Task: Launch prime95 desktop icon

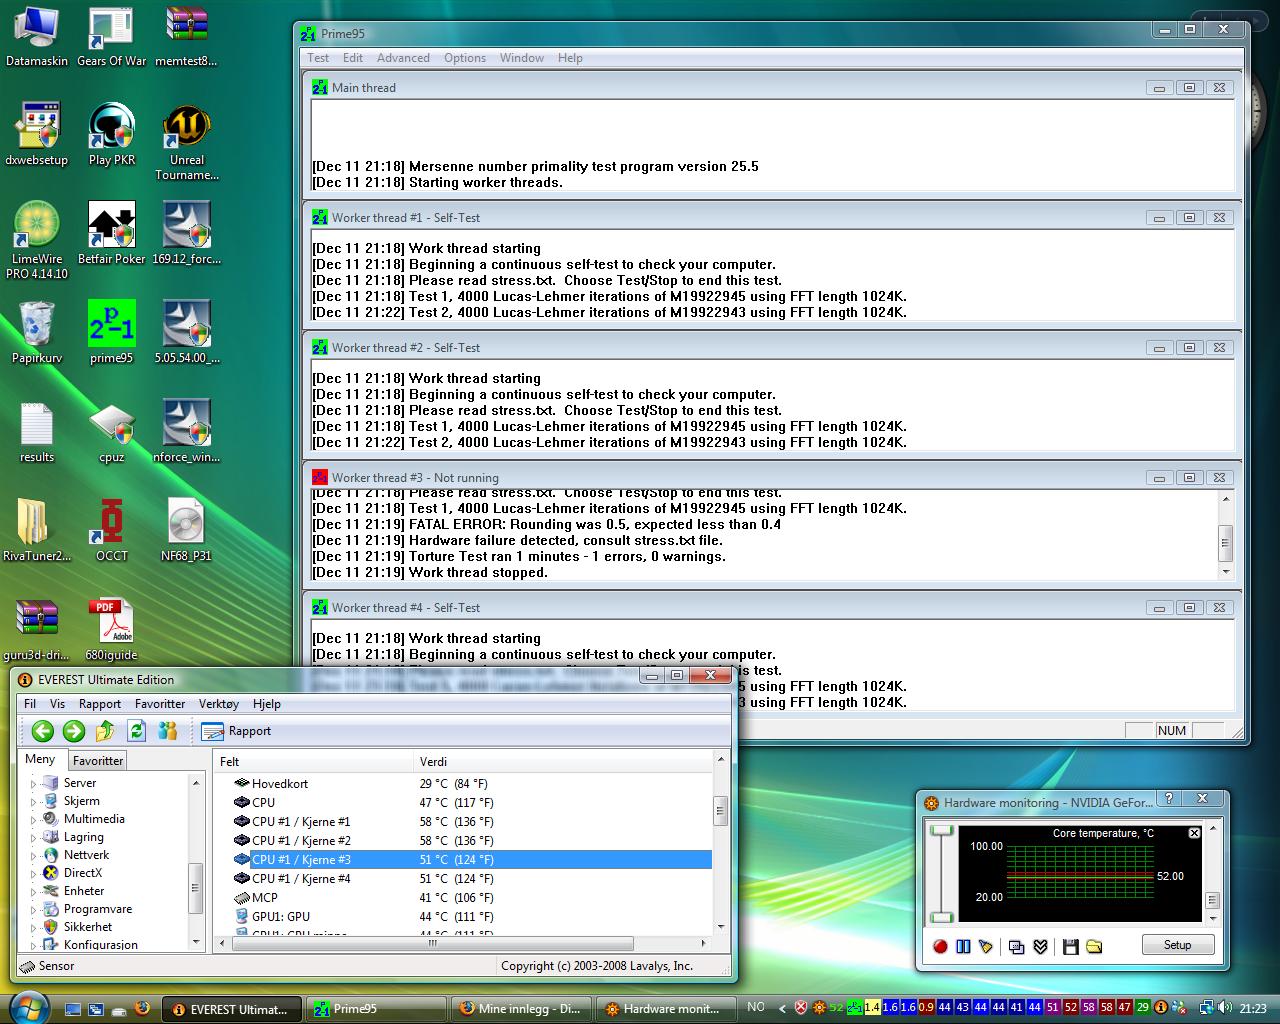Action: pos(112,333)
